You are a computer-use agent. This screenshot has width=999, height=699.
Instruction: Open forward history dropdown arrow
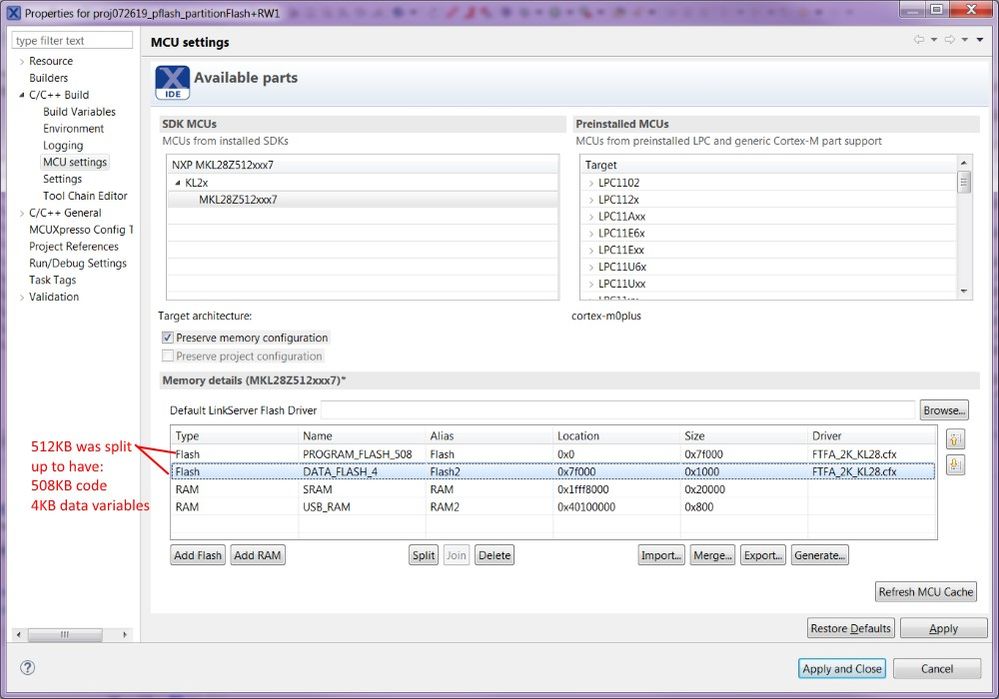tap(965, 40)
